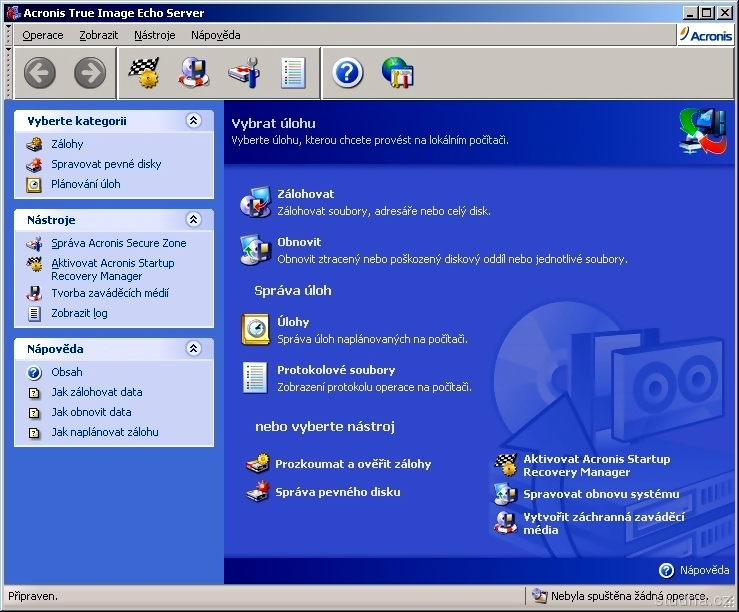This screenshot has width=739, height=612.
Task: Open the Nástroje menu in menu bar
Action: tap(154, 35)
